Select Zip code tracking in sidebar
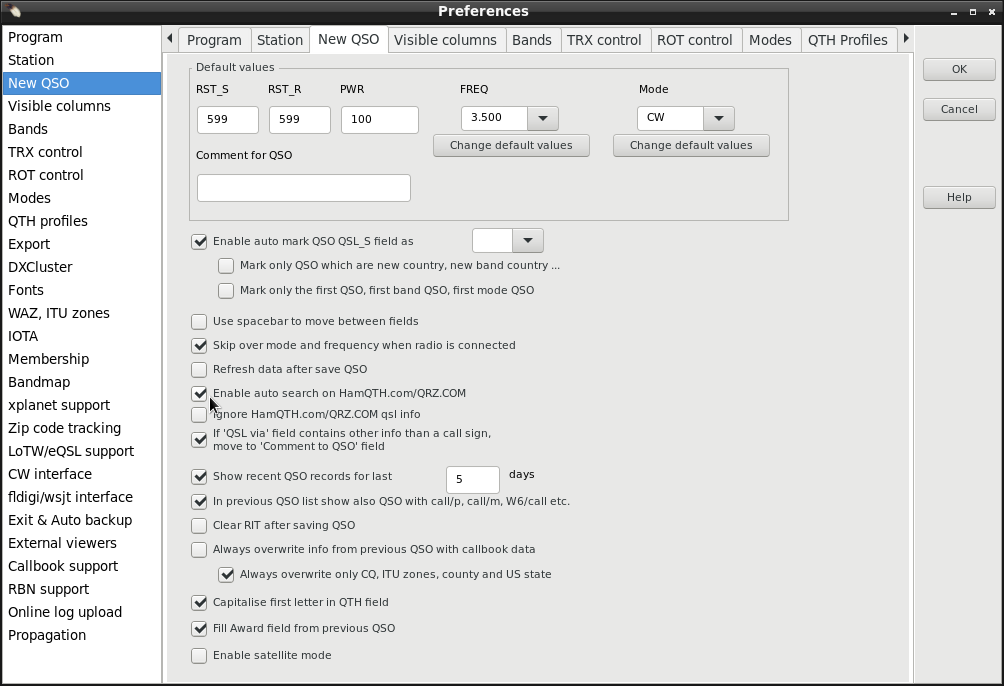1004x686 pixels. 82,429
